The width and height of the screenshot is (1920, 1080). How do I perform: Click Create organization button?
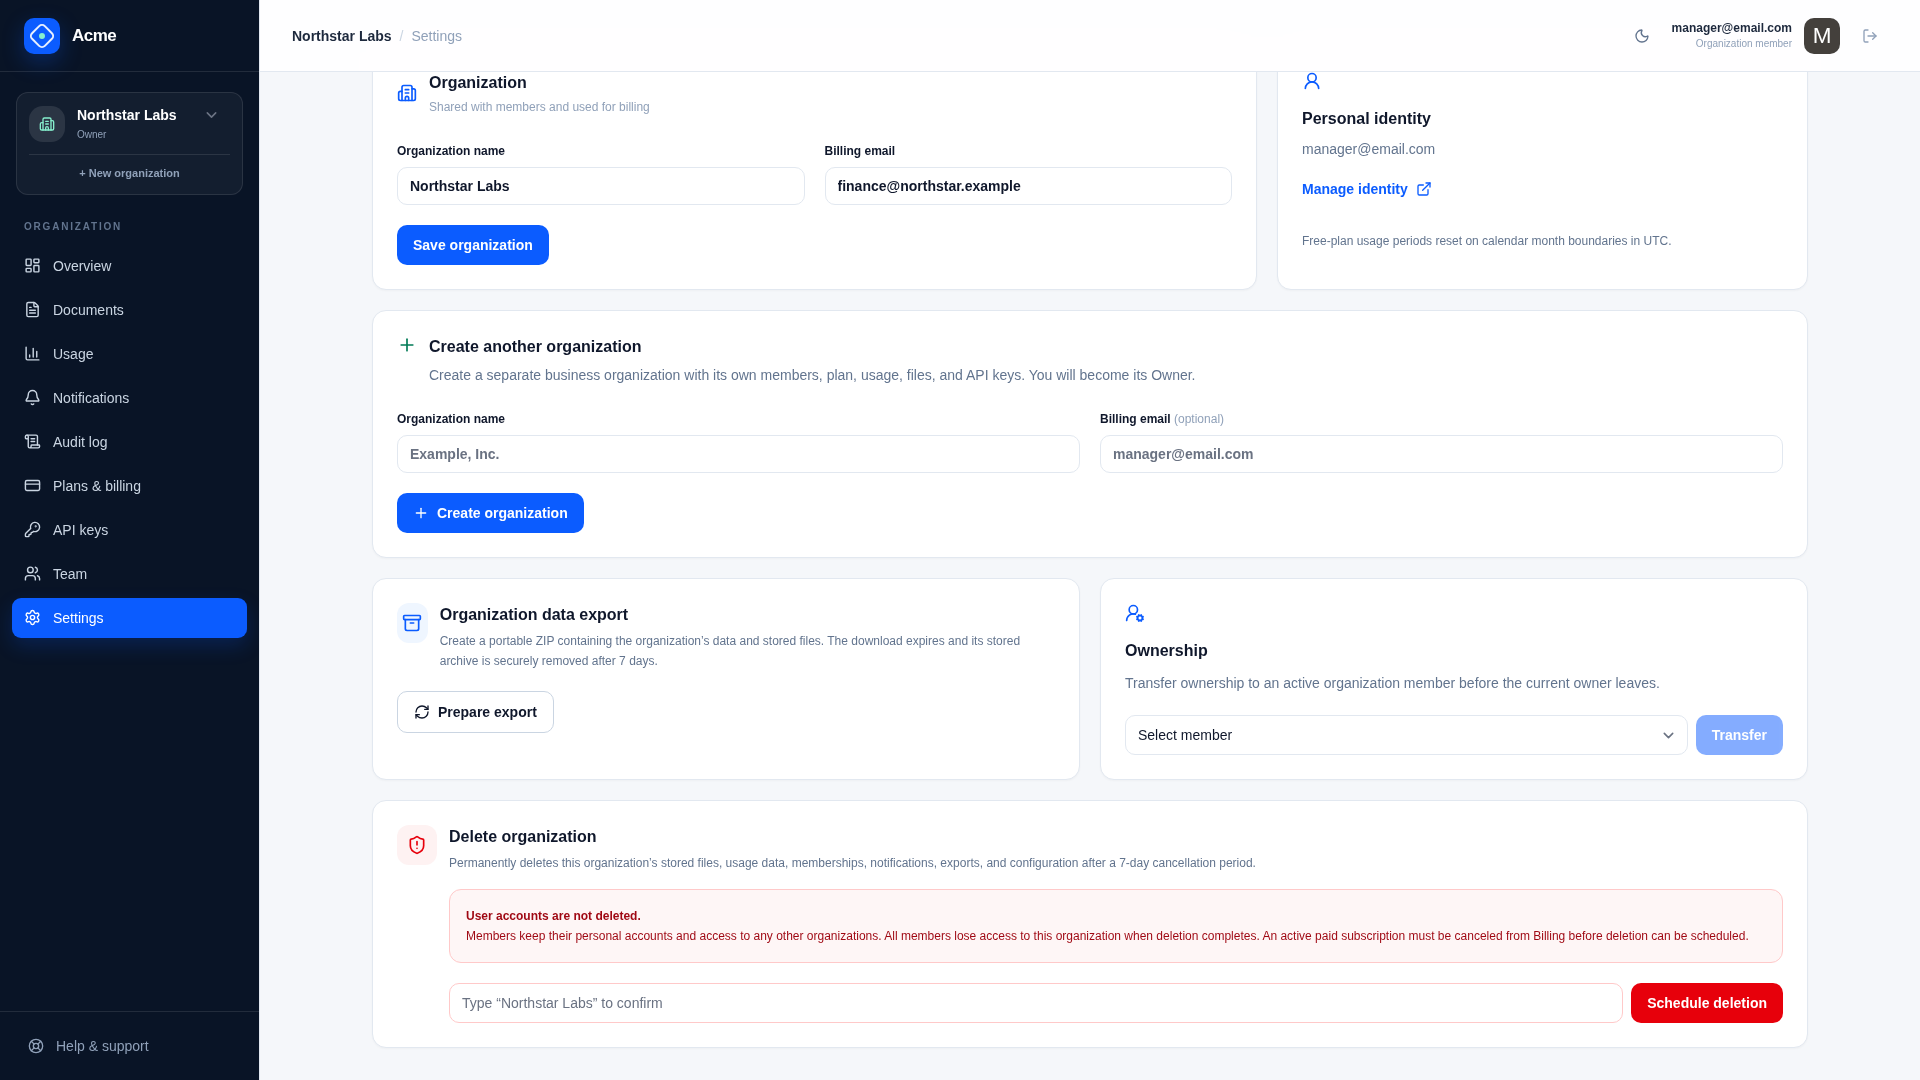[x=490, y=513]
